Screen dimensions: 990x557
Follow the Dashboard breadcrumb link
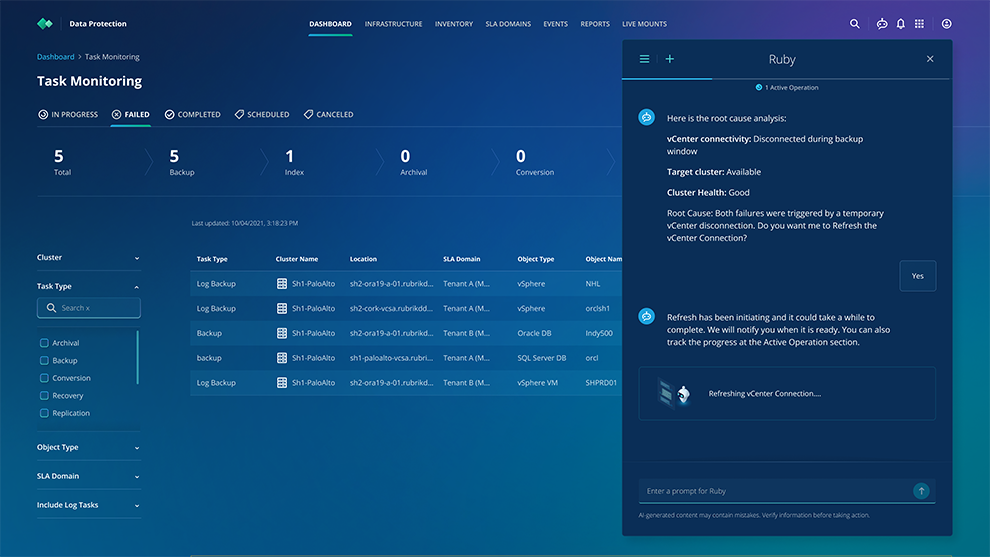55,57
